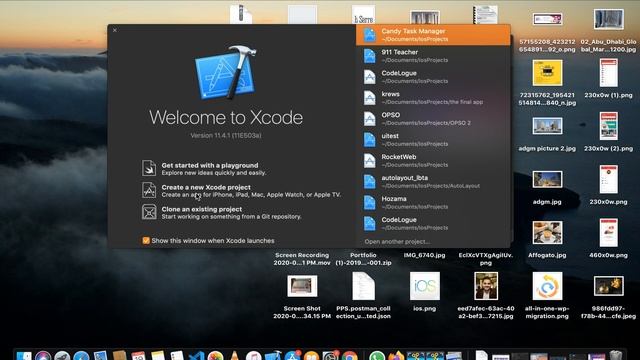The height and width of the screenshot is (360, 640).
Task: Open Google Chrome from the Dock
Action: click(349, 356)
